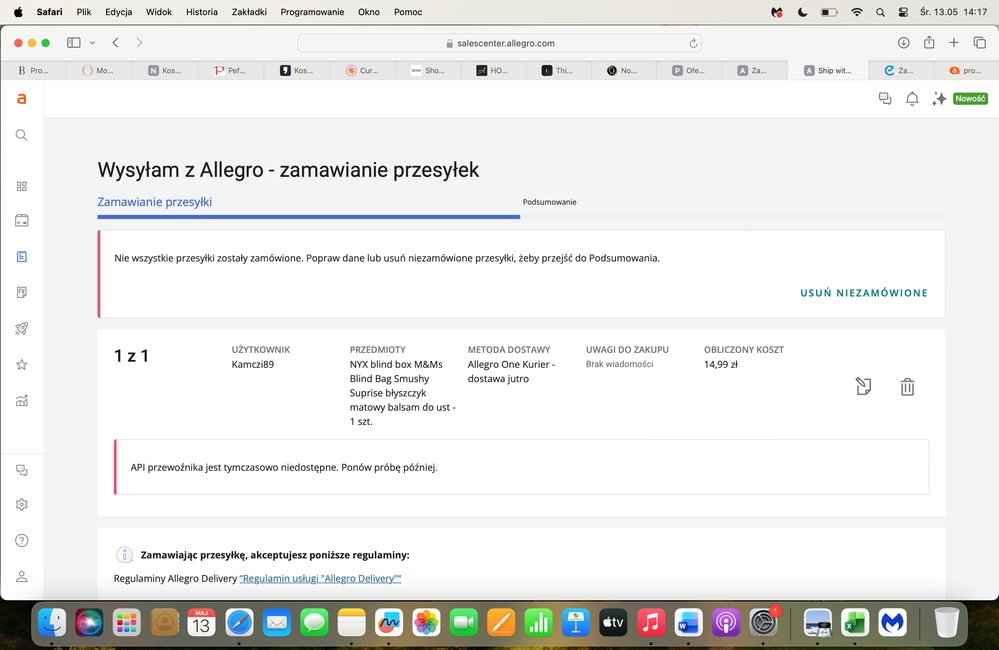Open the help question mark icon
999x650 pixels.
[22, 540]
